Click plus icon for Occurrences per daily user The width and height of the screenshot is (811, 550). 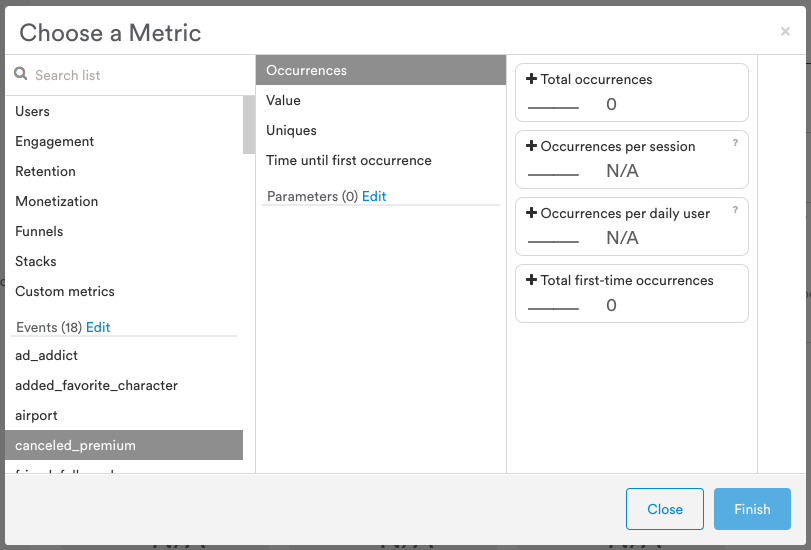click(531, 213)
